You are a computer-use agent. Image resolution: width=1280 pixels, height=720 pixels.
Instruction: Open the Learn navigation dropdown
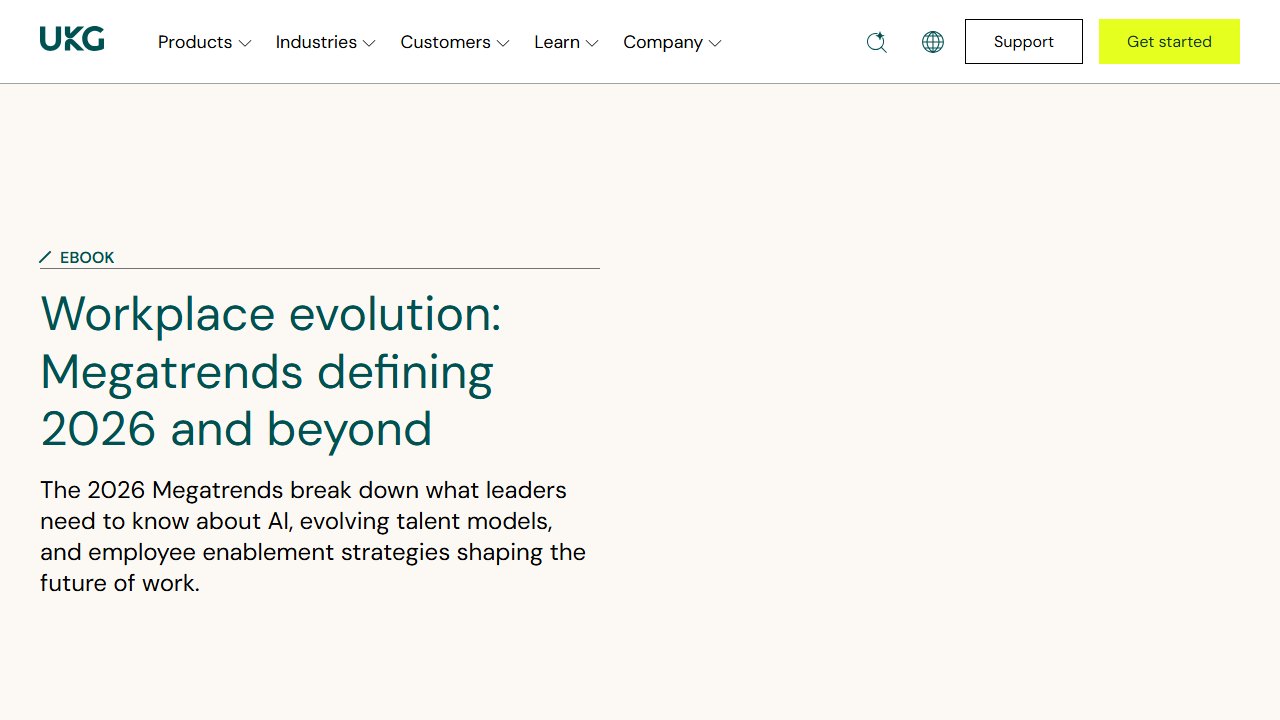pos(567,42)
